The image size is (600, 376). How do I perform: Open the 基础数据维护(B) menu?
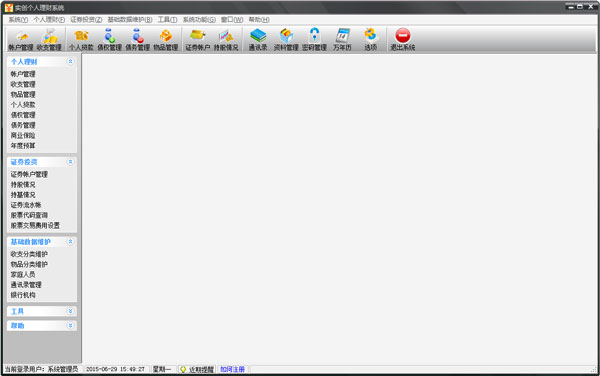coord(130,20)
